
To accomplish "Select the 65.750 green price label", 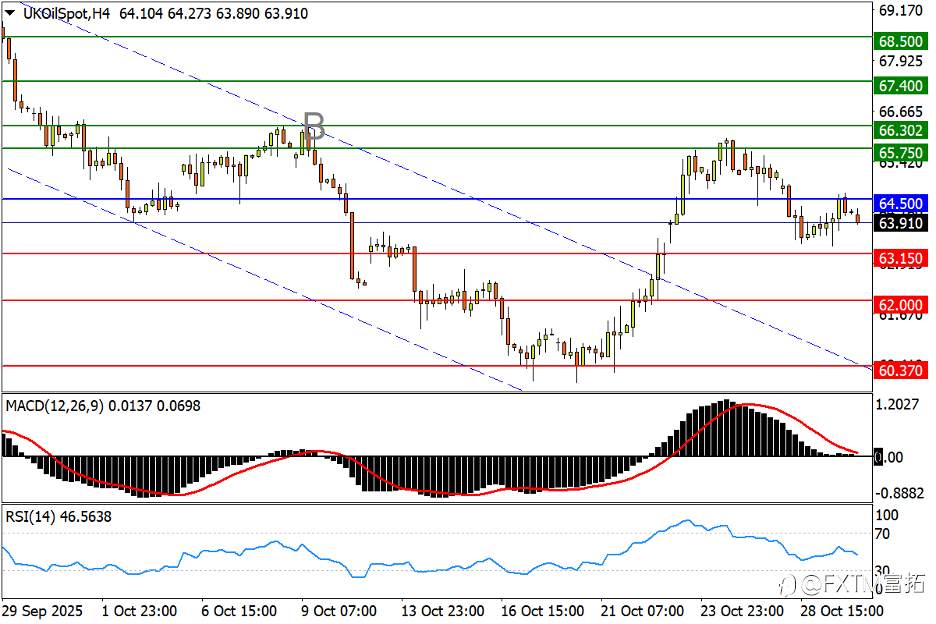I will click(901, 152).
